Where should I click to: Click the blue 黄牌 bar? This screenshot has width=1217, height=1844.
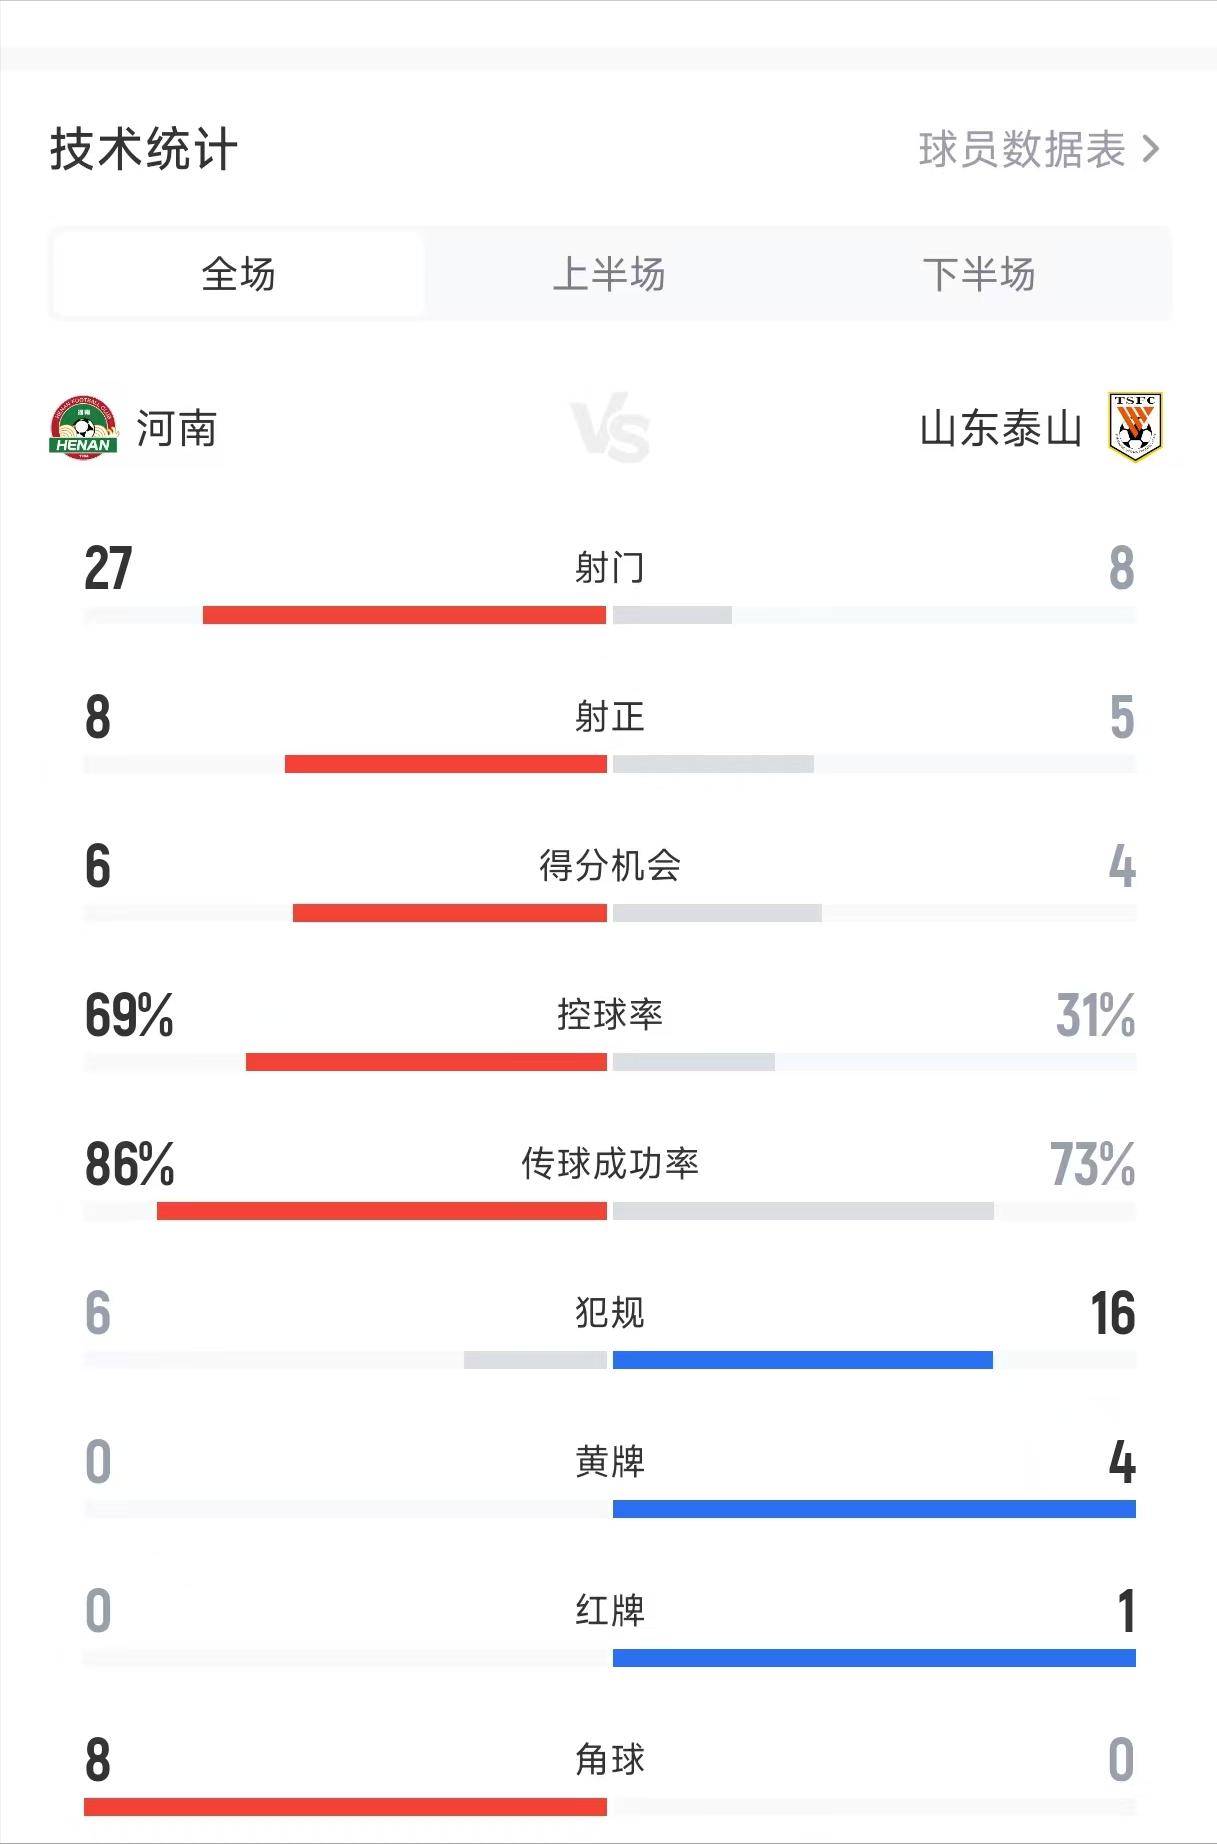tap(874, 1509)
